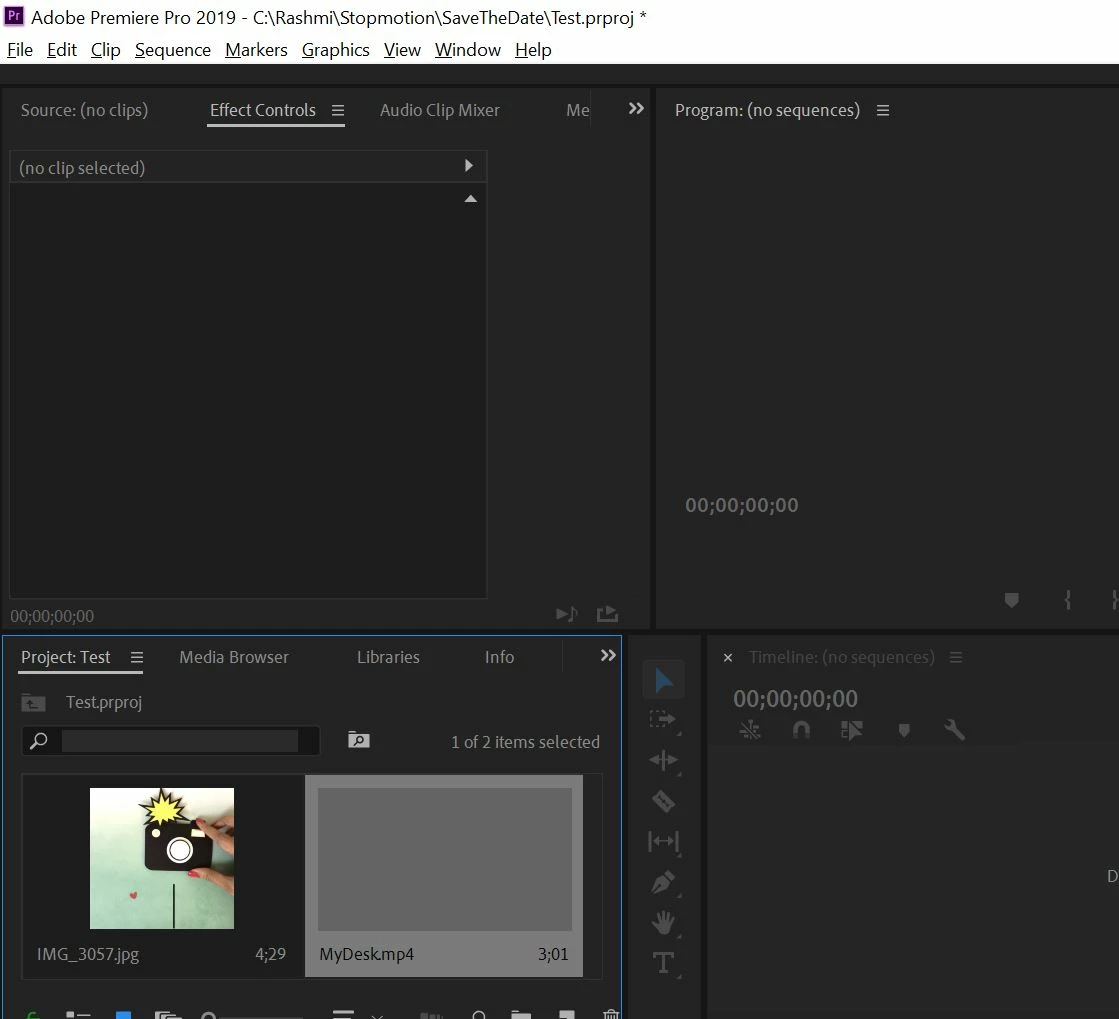1119x1019 pixels.
Task: Select the Ripple Edit tool
Action: (x=663, y=760)
